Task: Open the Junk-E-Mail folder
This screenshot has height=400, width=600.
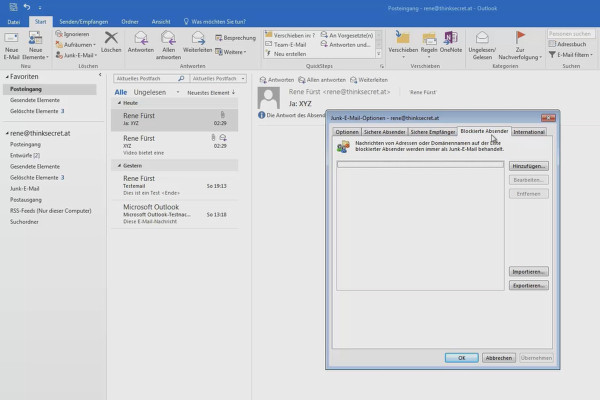Action: [x=24, y=189]
